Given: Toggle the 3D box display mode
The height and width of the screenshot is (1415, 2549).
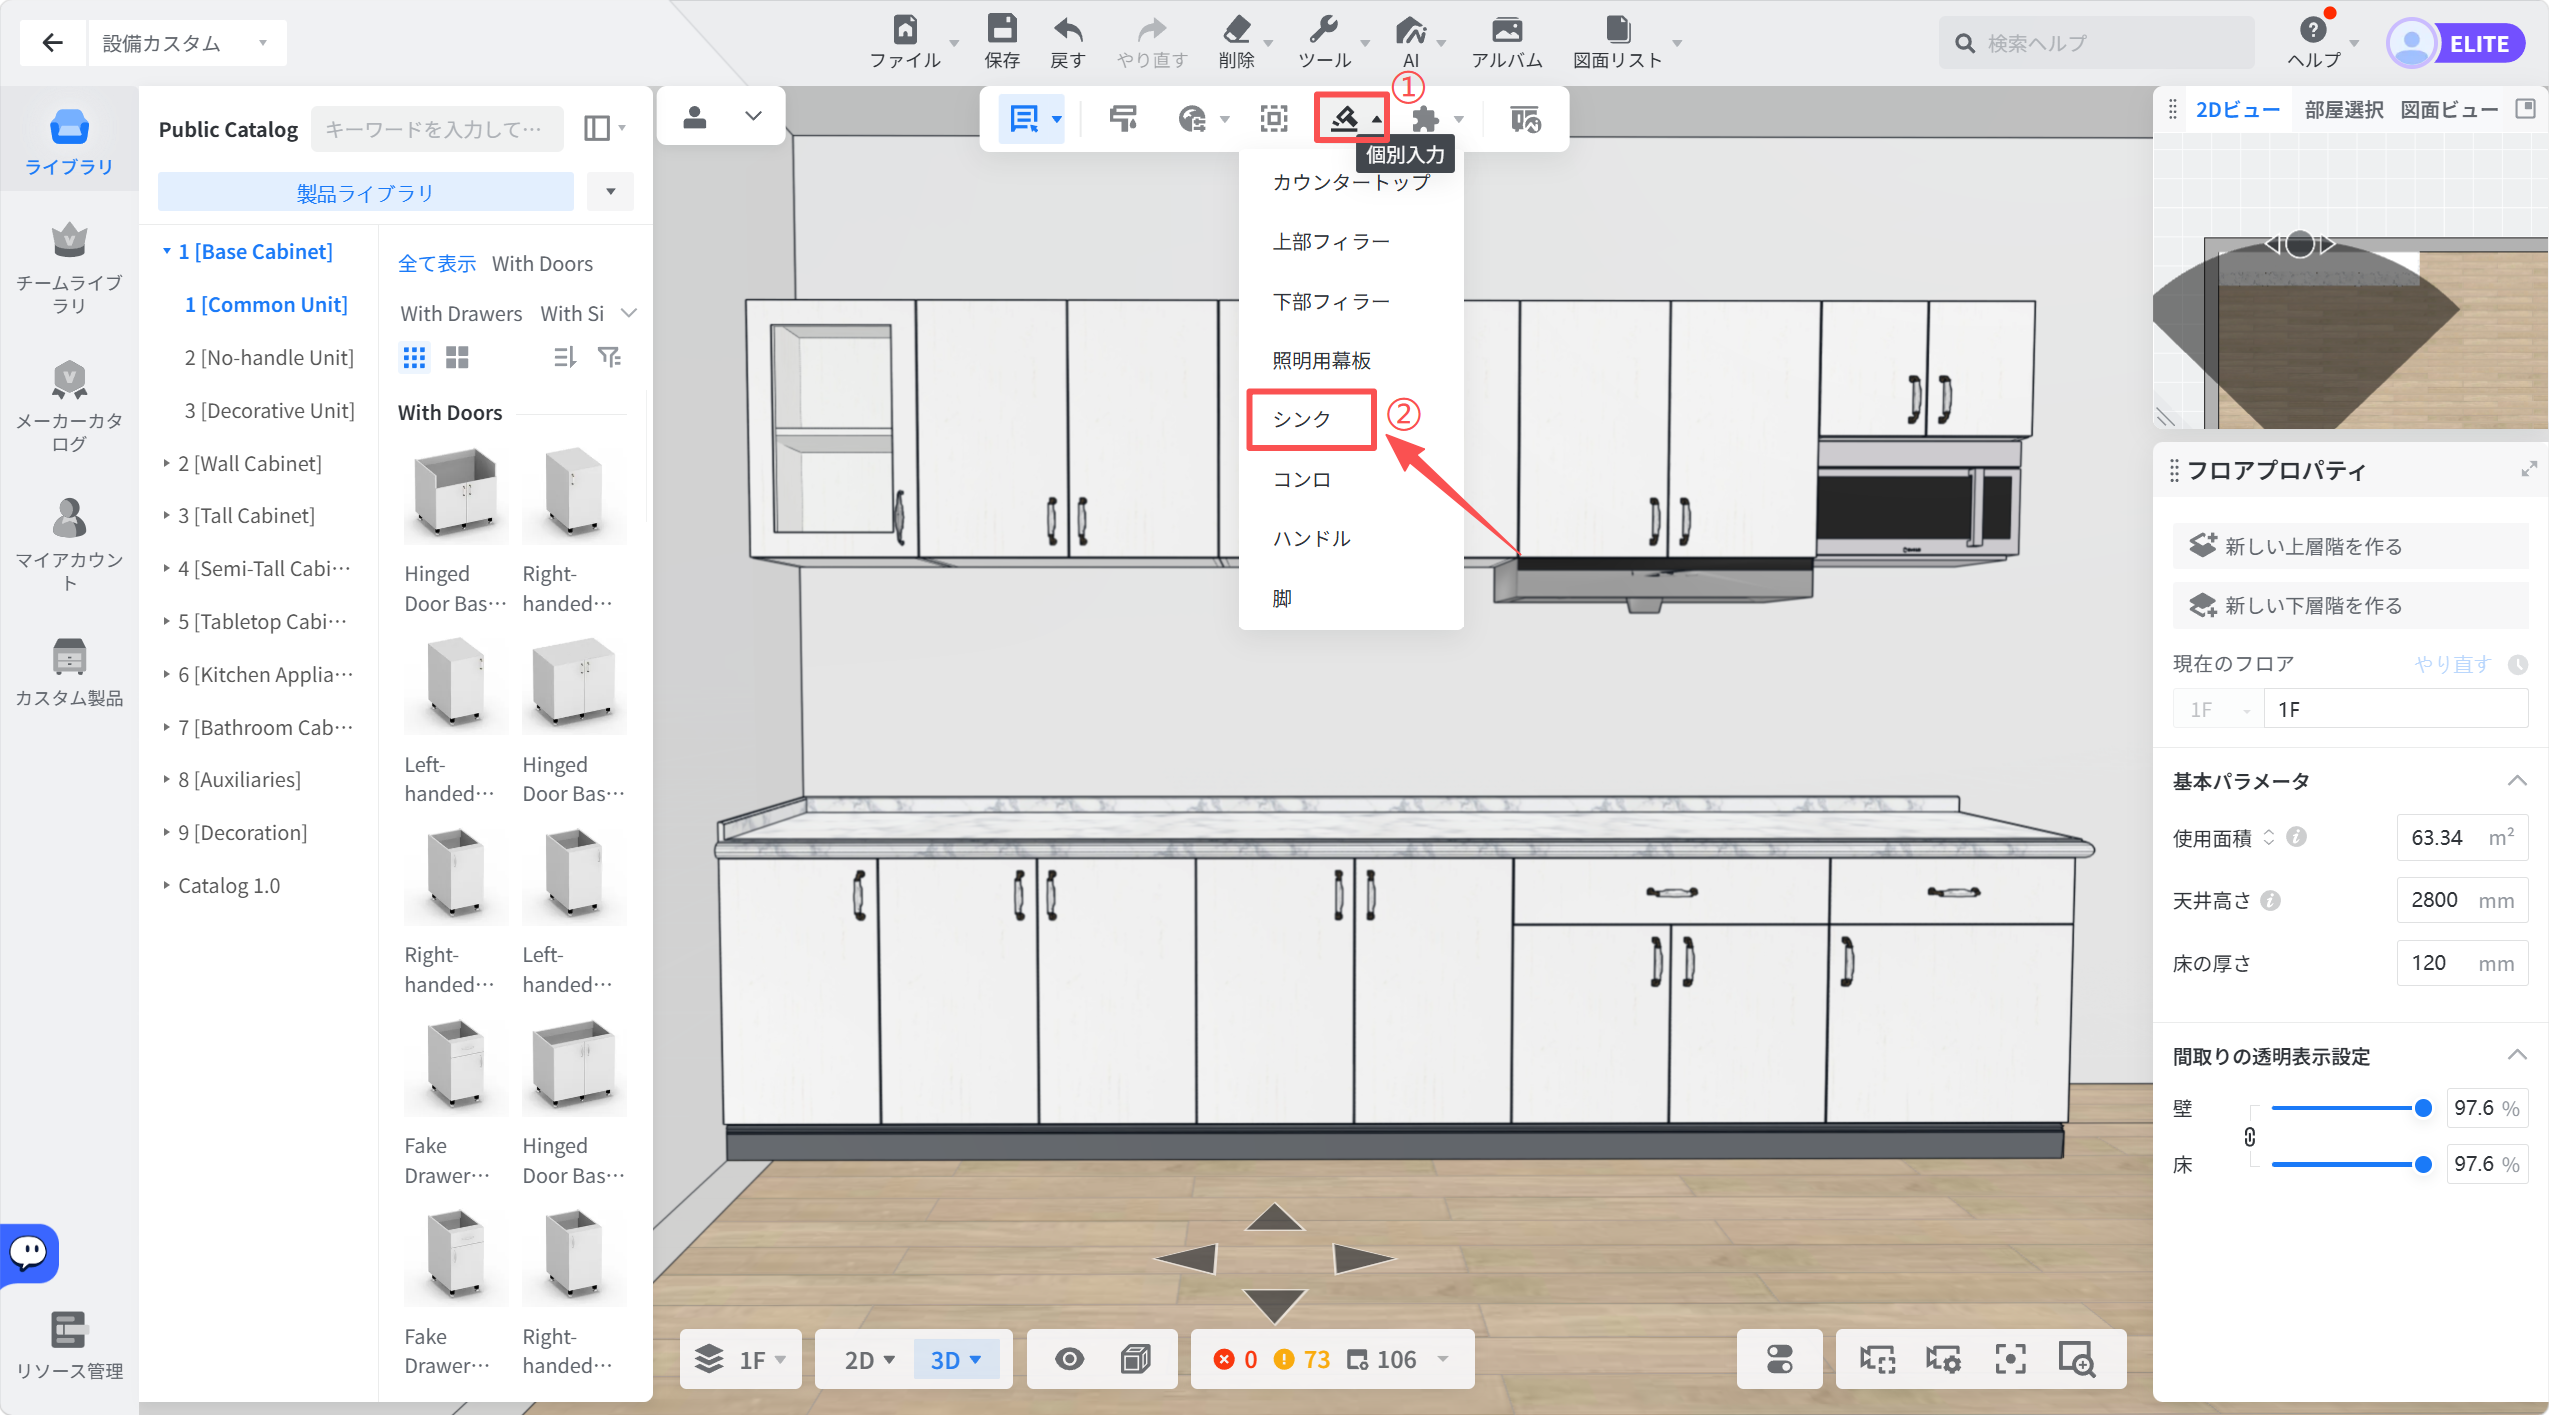Looking at the screenshot, I should pos(1135,1359).
